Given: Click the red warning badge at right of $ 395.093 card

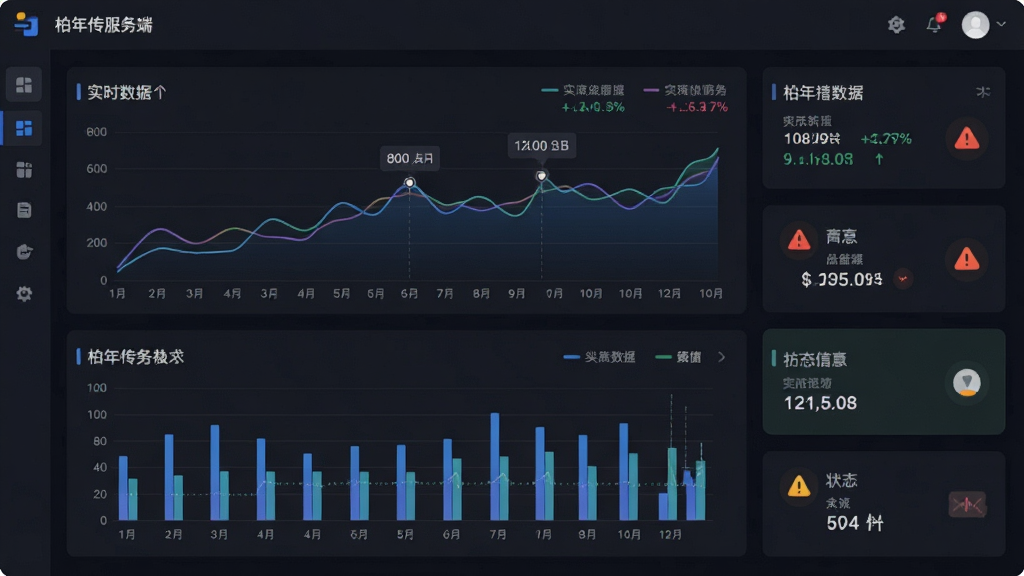Looking at the screenshot, I should (x=967, y=259).
